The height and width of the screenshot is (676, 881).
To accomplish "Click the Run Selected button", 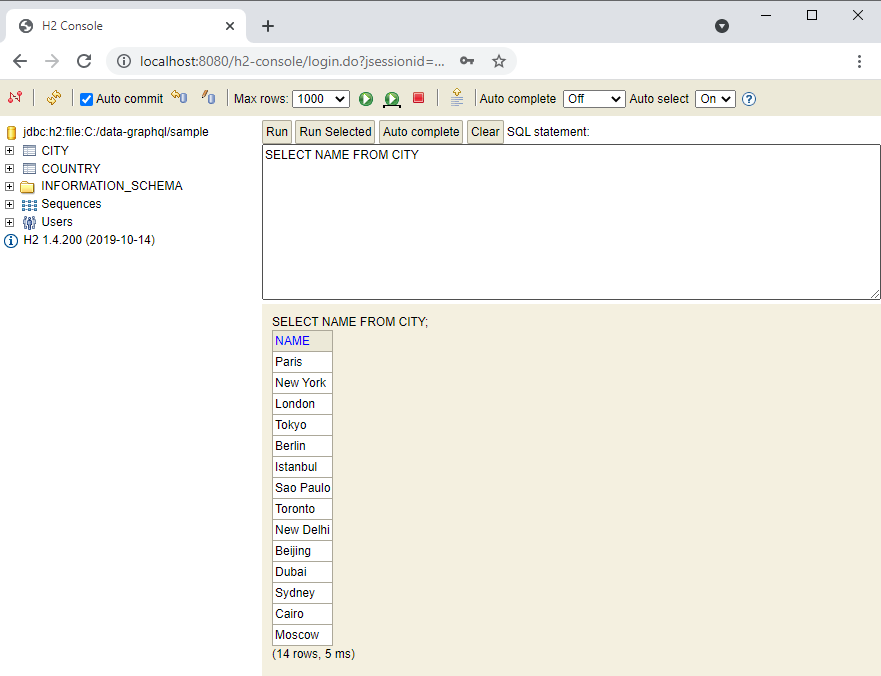I will coord(334,131).
